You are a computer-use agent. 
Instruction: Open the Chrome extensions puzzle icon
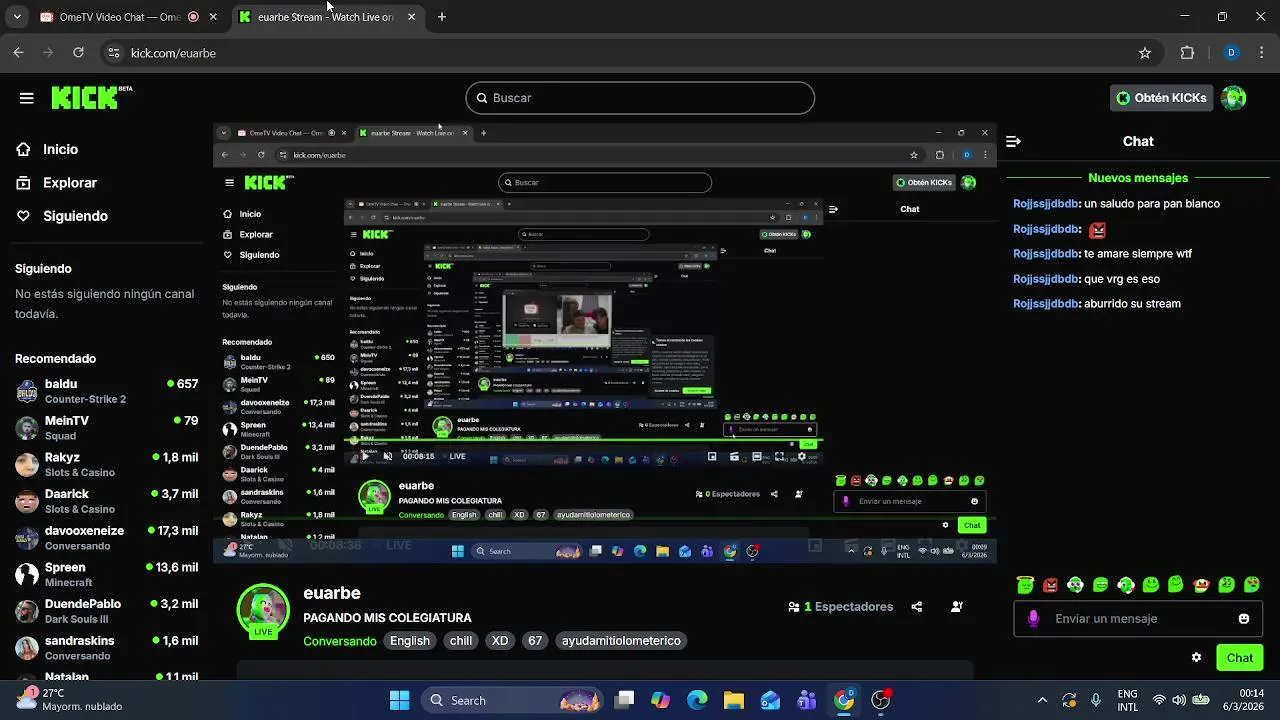point(1188,53)
